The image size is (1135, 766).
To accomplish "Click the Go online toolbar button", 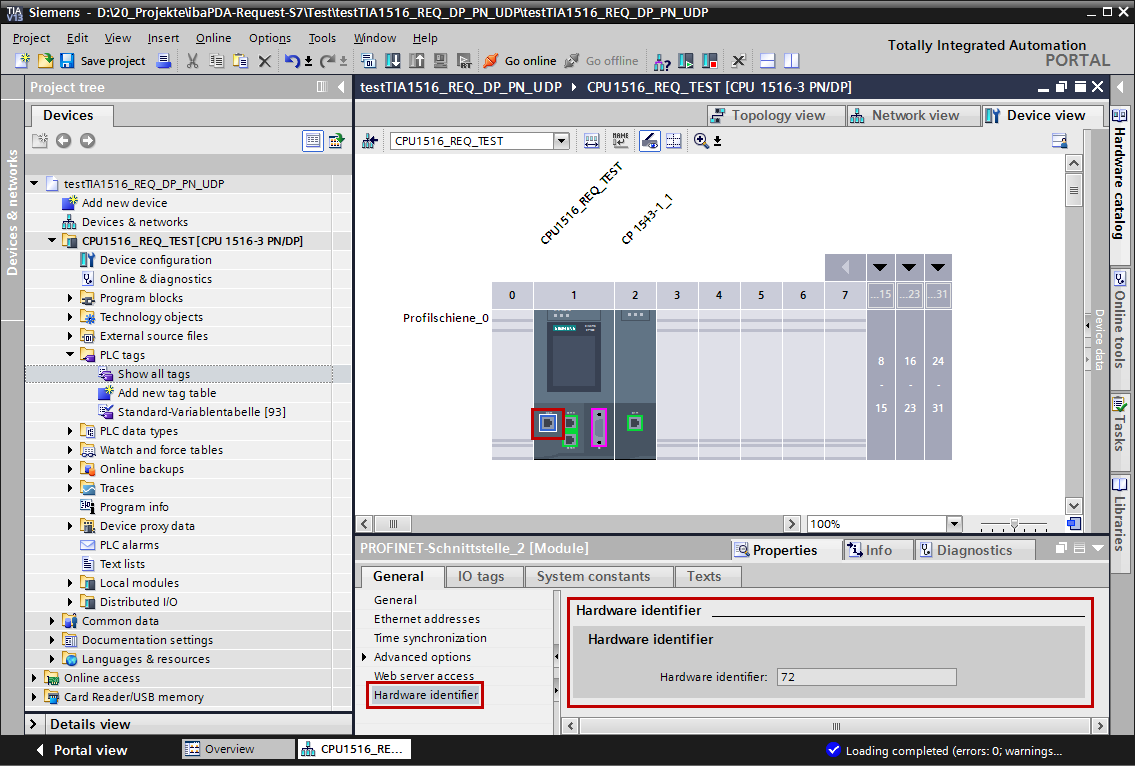I will tap(519, 61).
